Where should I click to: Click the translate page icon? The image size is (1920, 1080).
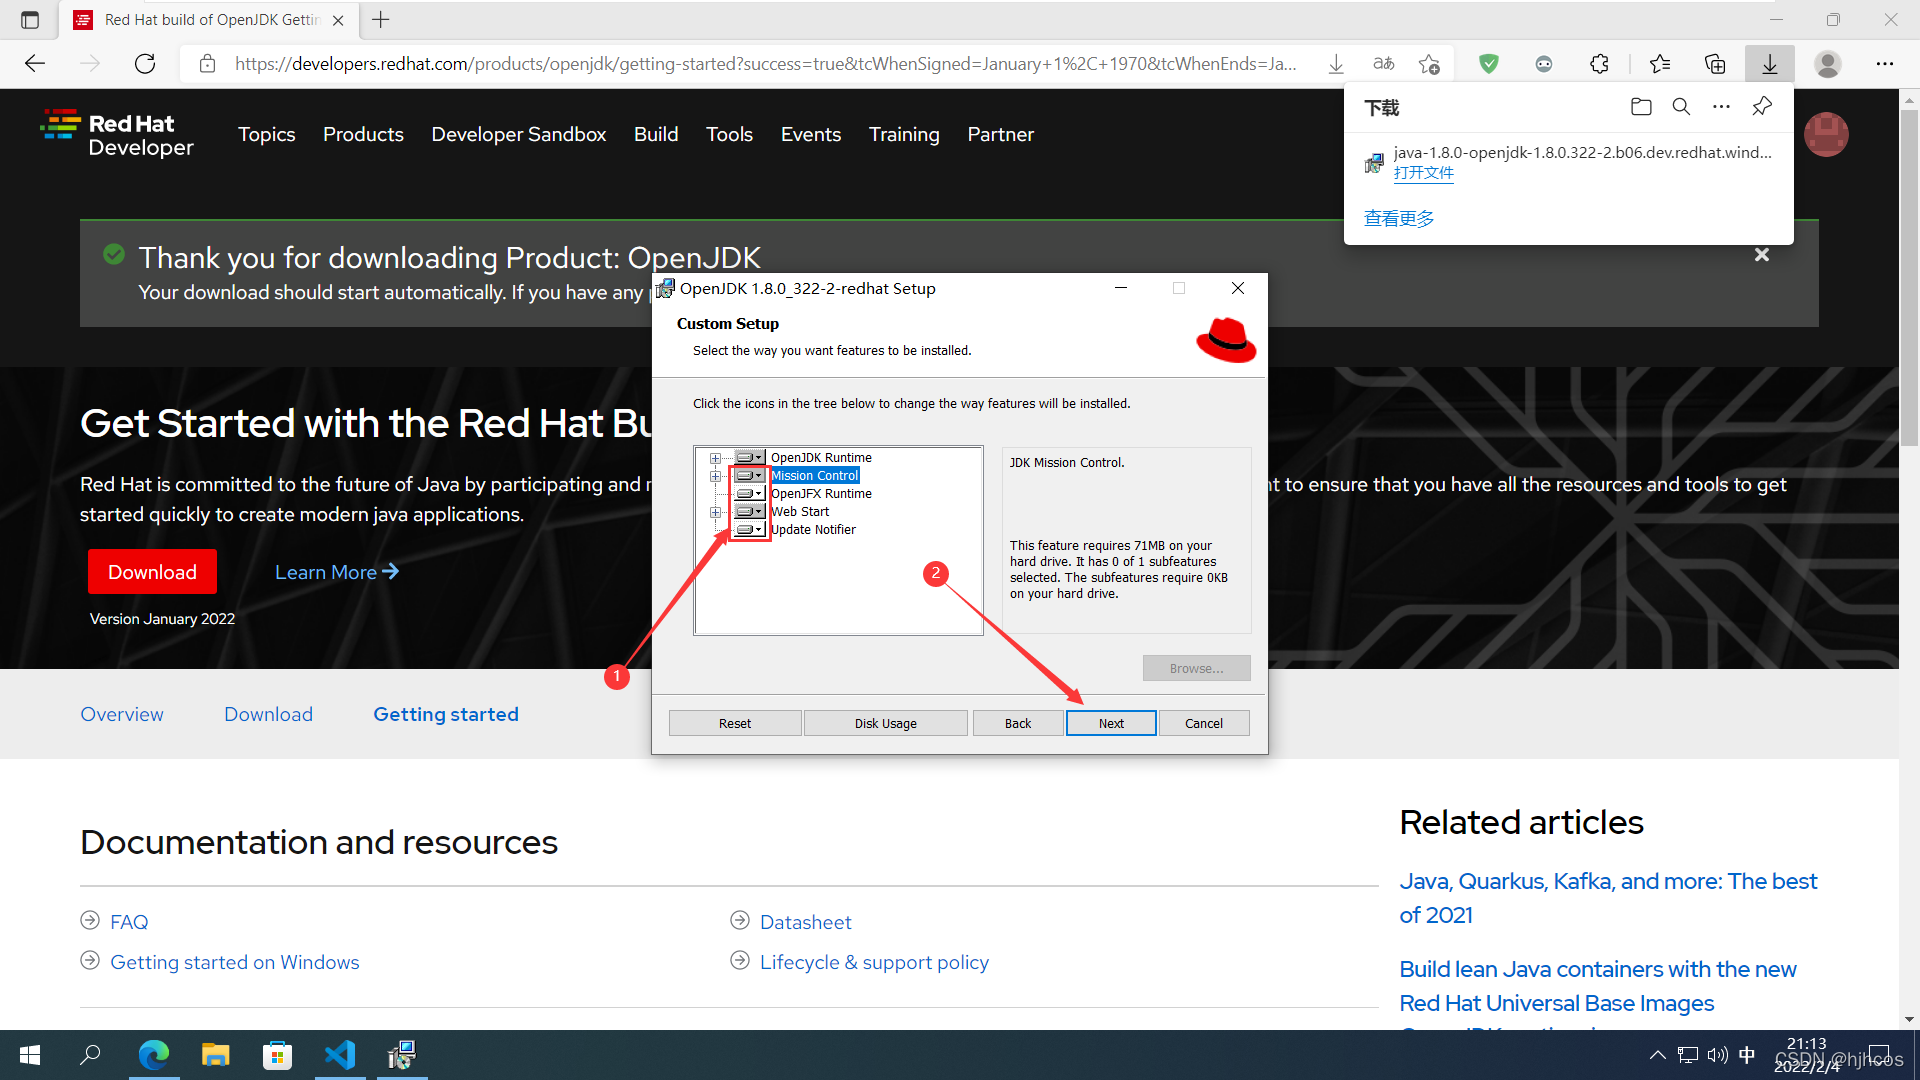coord(1384,64)
